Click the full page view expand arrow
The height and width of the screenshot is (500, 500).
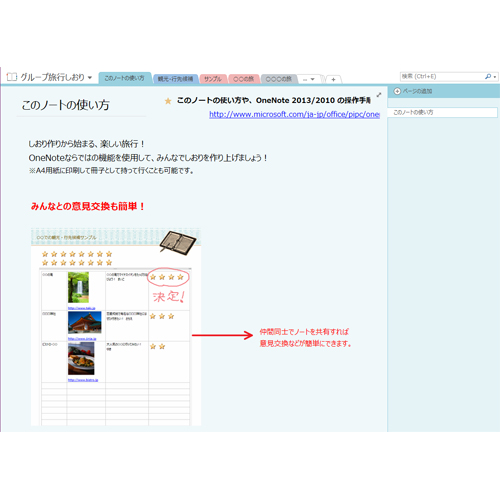(379, 95)
